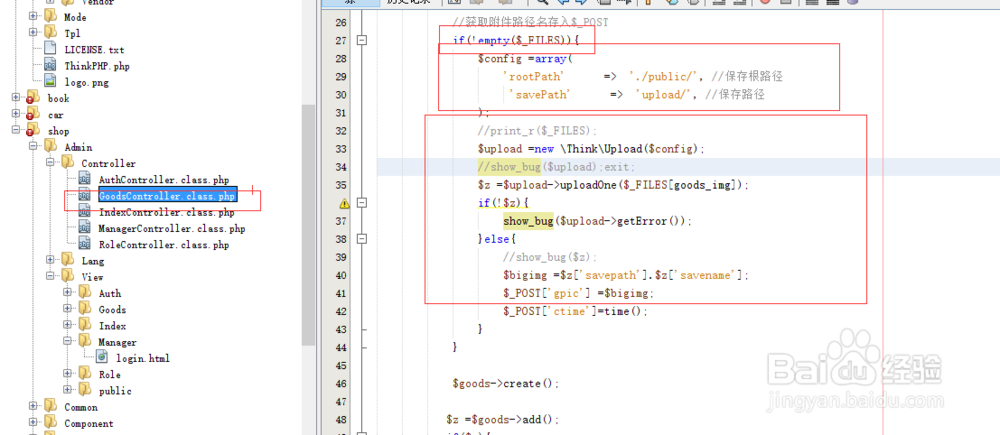Expand the Tpl folder node
The height and width of the screenshot is (435, 1000).
(33, 33)
